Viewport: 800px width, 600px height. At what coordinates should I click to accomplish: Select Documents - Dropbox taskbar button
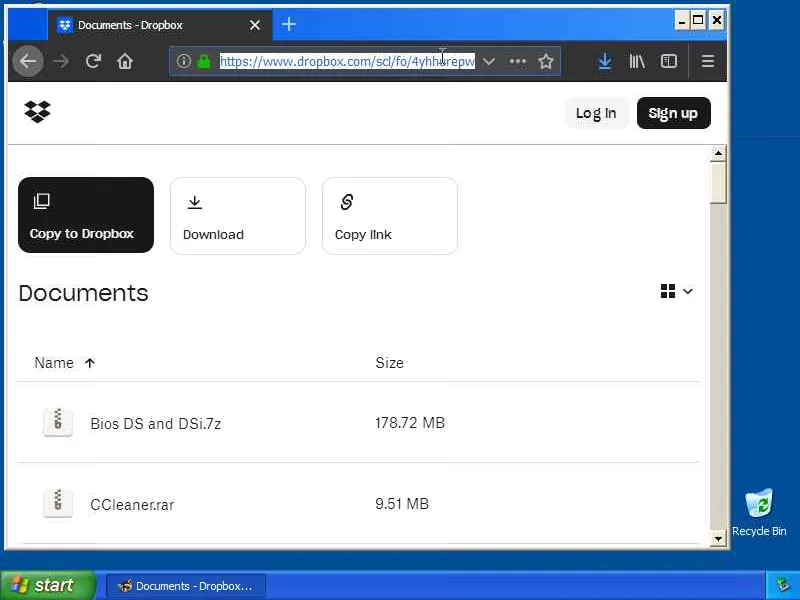tap(186, 586)
